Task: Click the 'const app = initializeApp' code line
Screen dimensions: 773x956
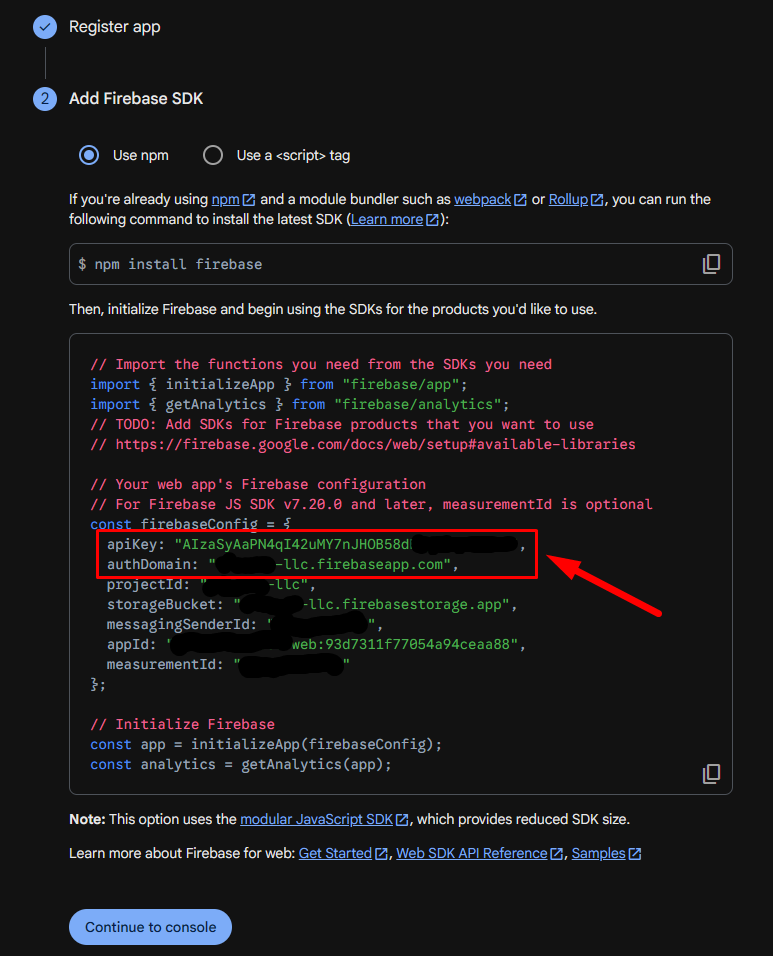Action: (266, 744)
